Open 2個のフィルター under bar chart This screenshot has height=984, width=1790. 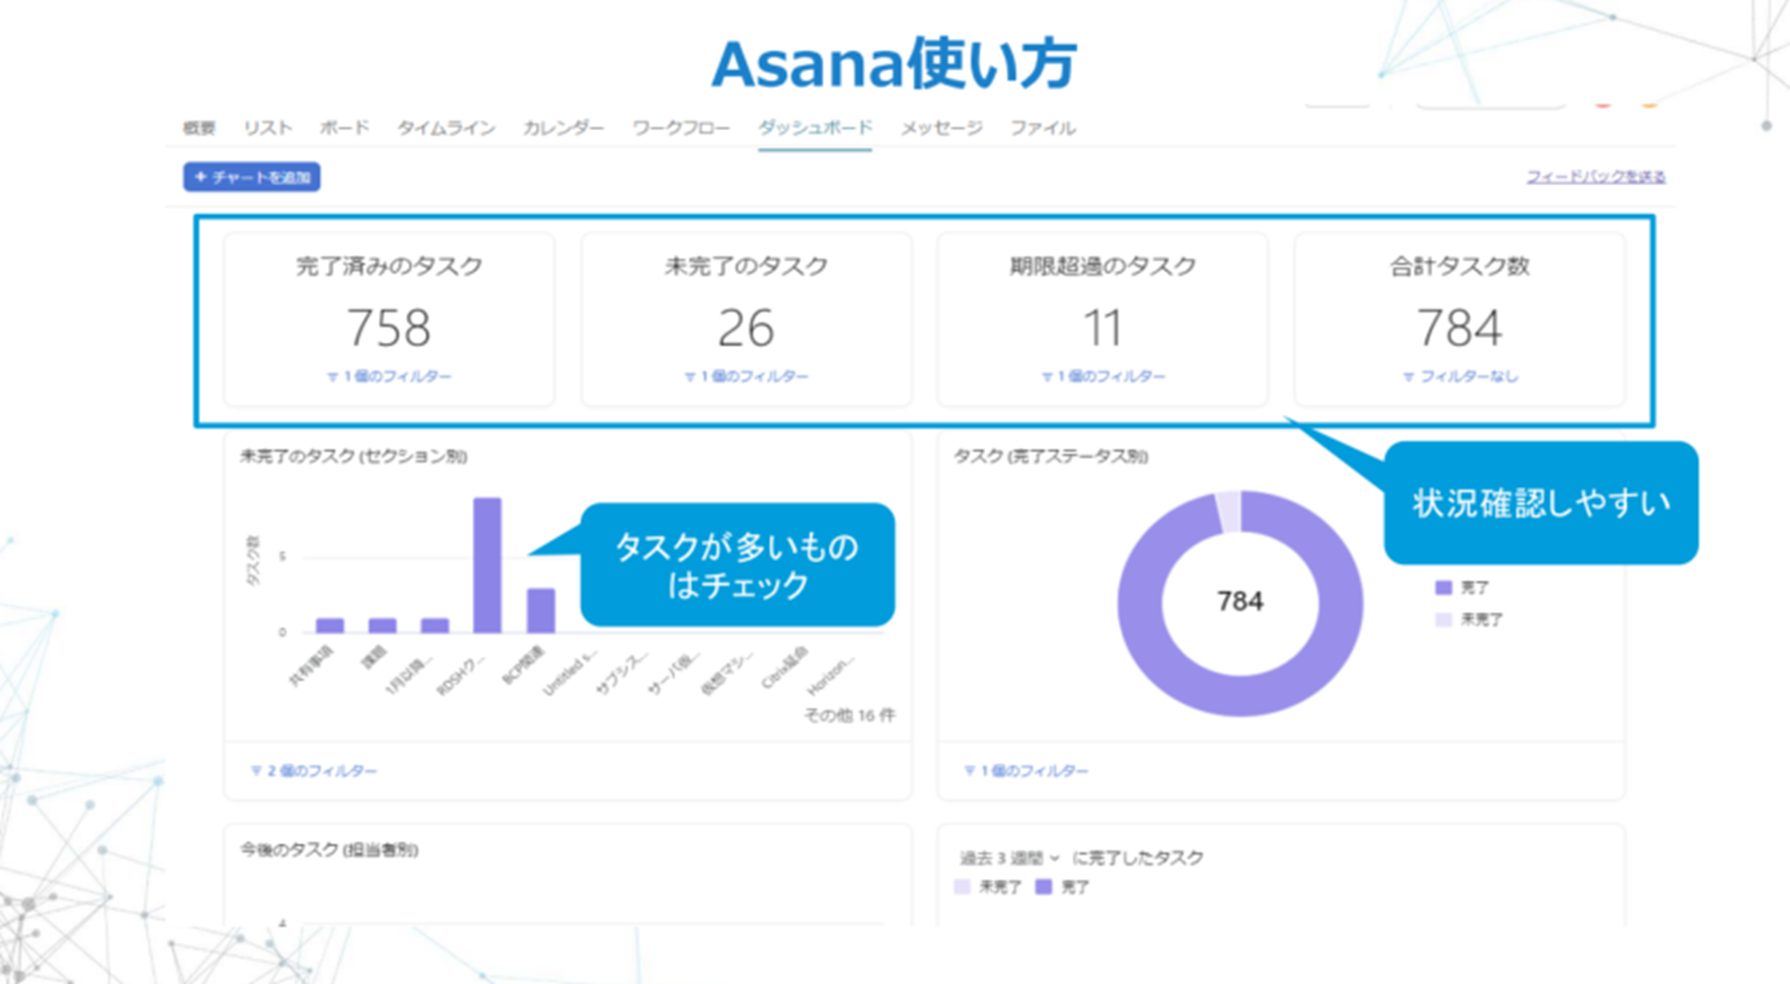[314, 771]
